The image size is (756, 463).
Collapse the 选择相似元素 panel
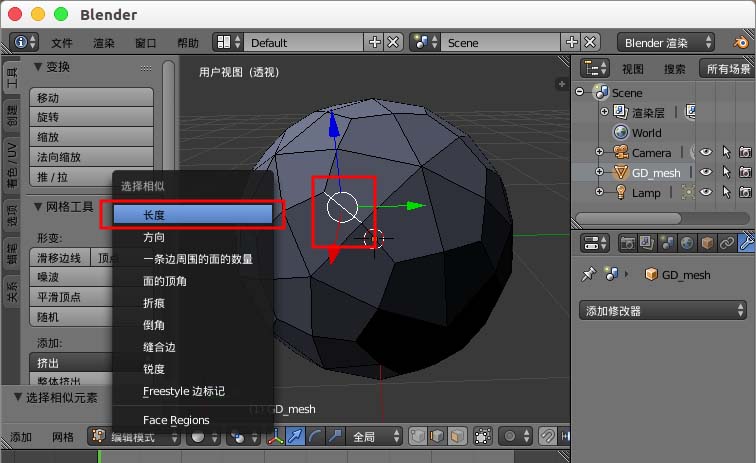click(18, 397)
